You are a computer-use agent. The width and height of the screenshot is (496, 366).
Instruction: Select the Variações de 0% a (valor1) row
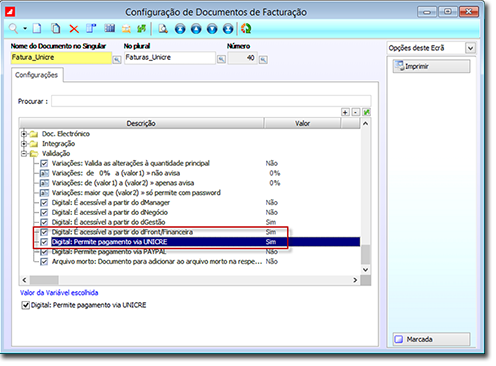115,173
